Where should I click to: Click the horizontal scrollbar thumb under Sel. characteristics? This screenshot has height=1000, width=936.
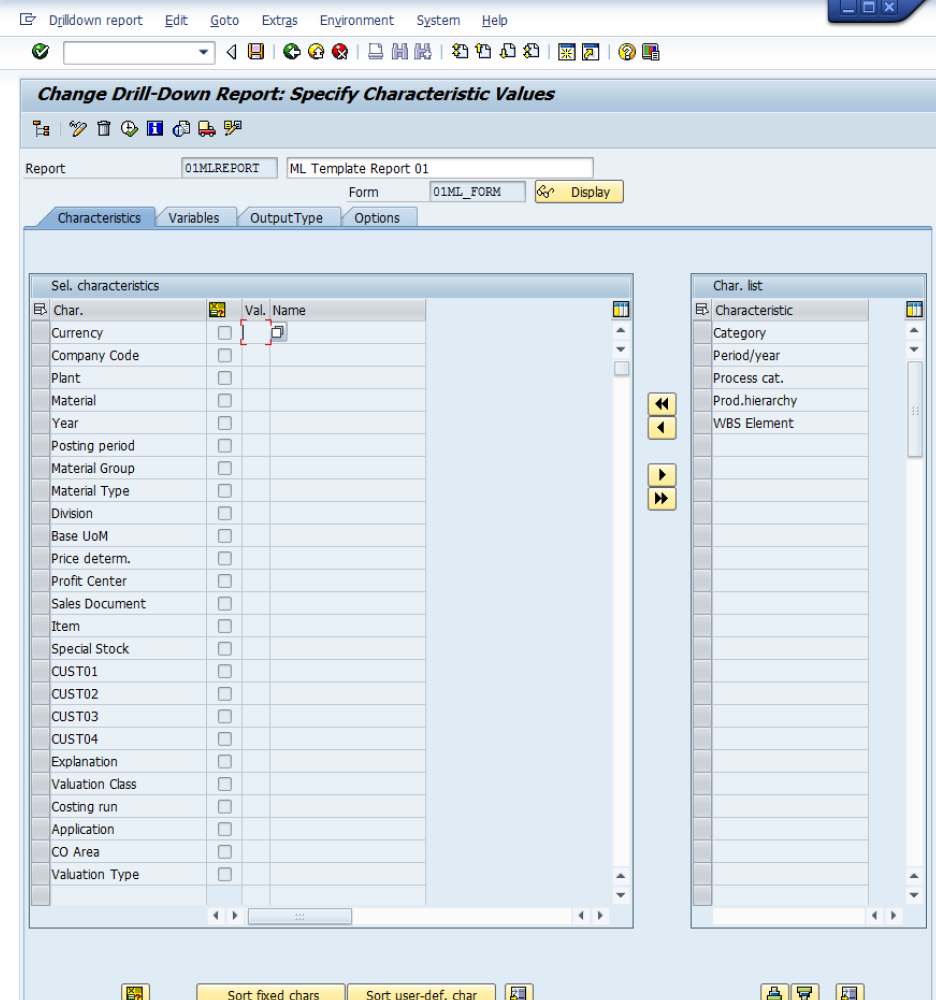tap(300, 916)
